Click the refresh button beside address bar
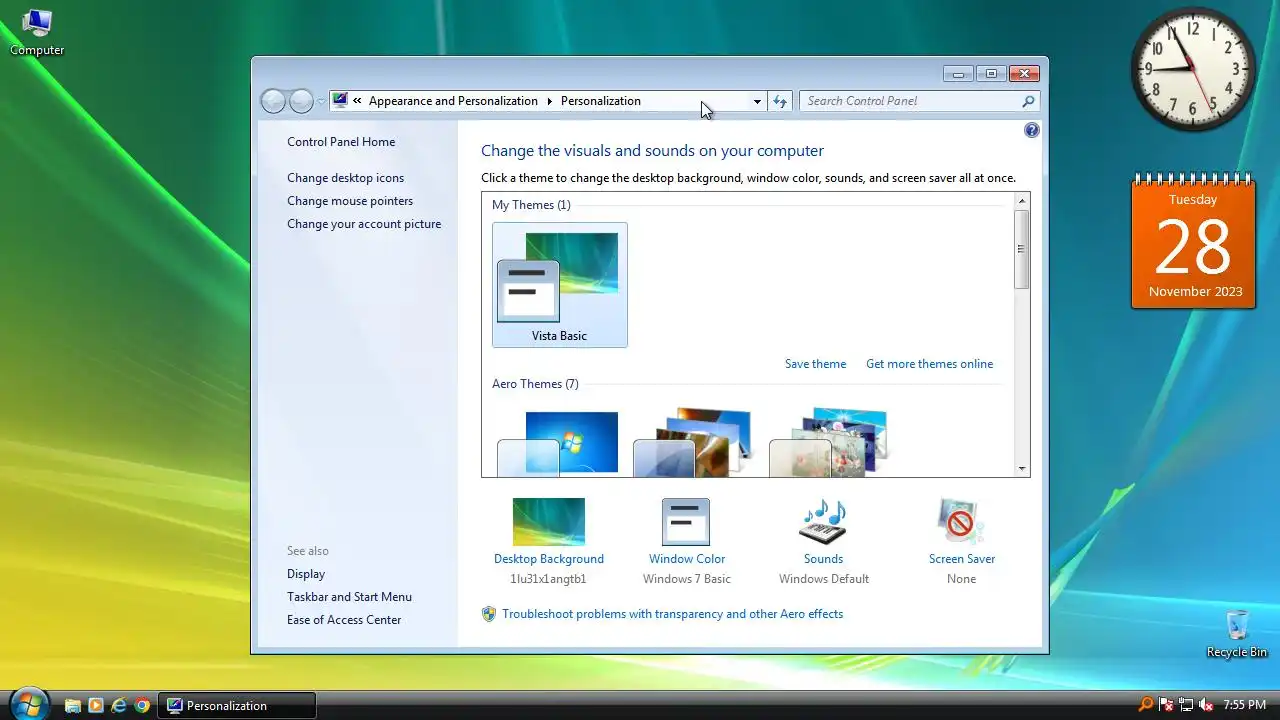Viewport: 1280px width, 720px height. 780,101
